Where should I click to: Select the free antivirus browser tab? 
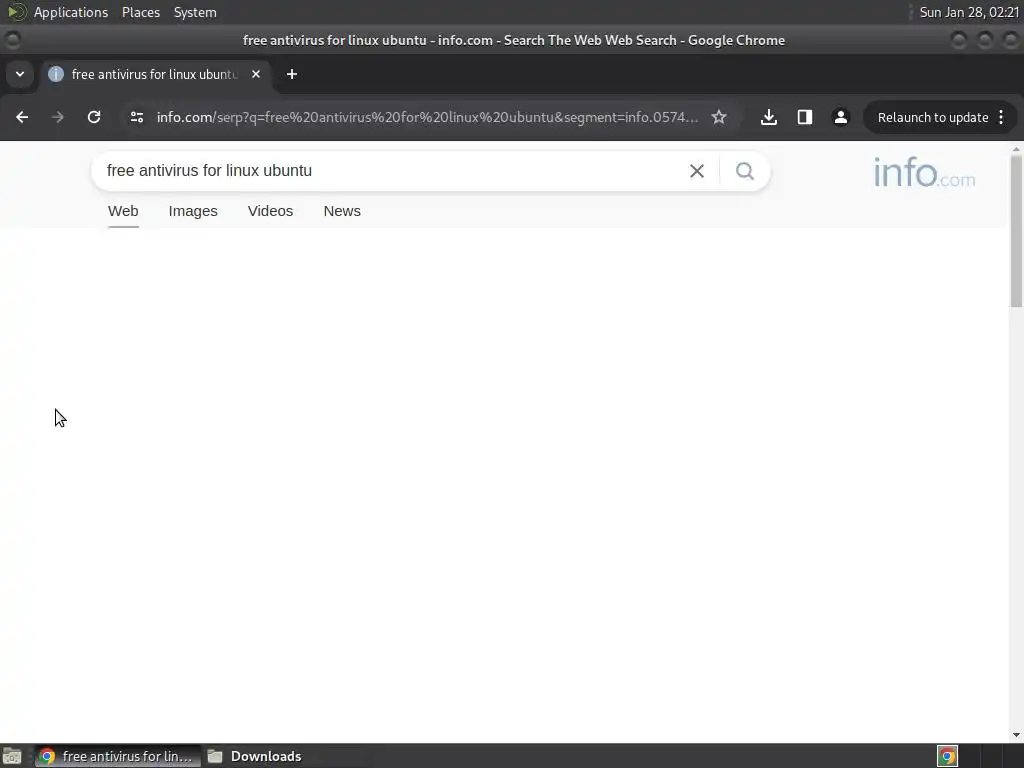coord(155,74)
